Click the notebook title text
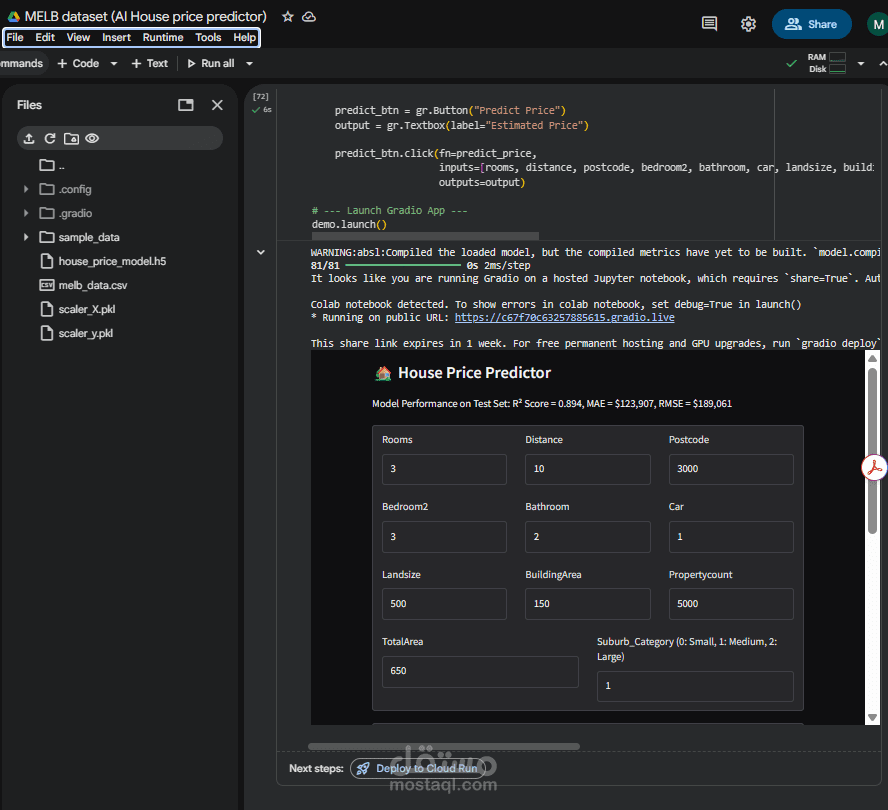This screenshot has height=810, width=888. (x=146, y=16)
